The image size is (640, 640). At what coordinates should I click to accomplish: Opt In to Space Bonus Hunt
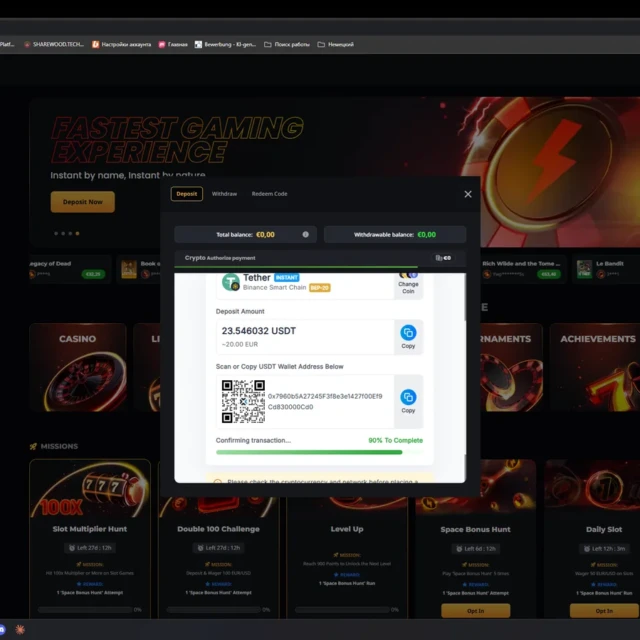tap(476, 611)
